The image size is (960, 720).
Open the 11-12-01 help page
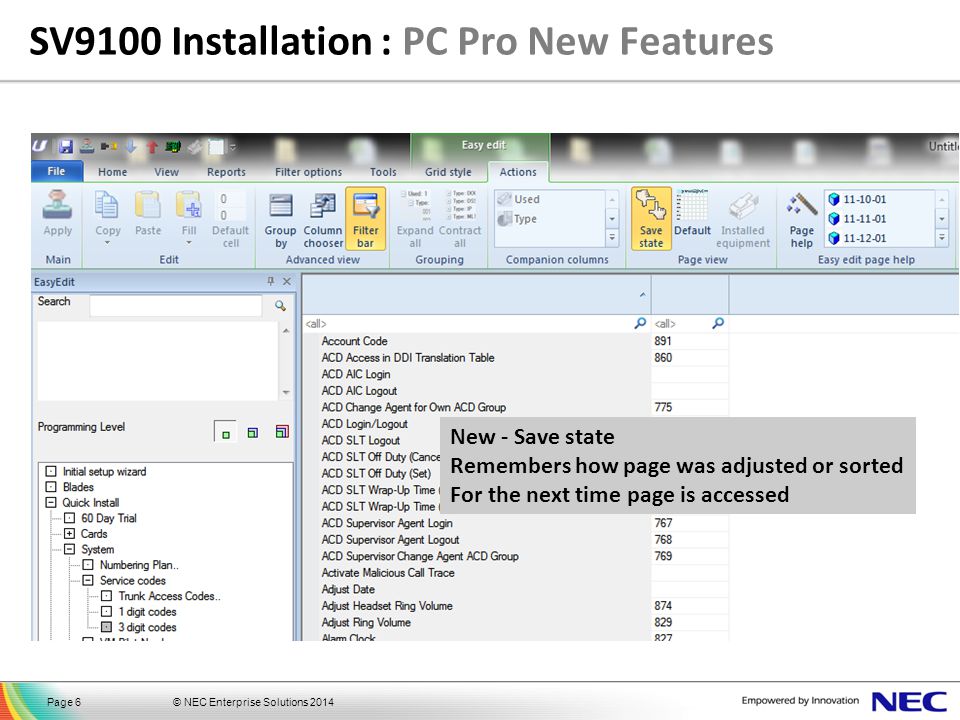pos(858,238)
